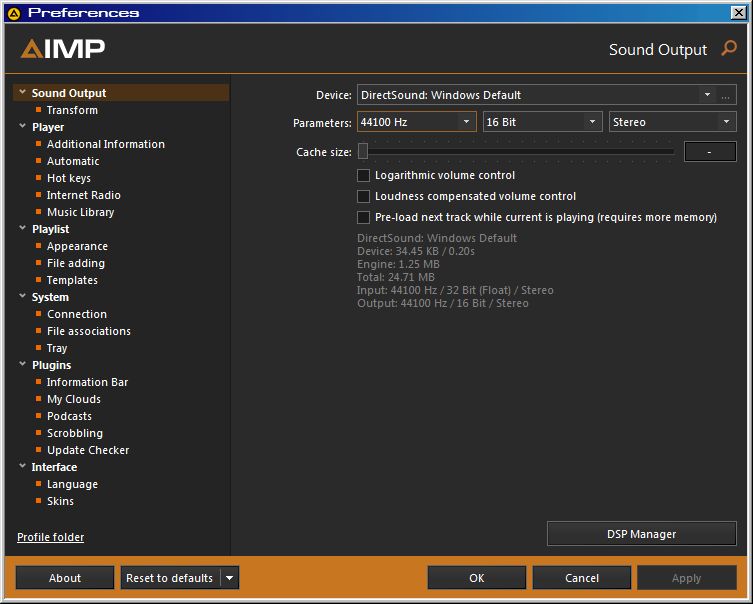Enable Logarithmic volume control checkbox
Screen dimensions: 753x604
pos(364,175)
